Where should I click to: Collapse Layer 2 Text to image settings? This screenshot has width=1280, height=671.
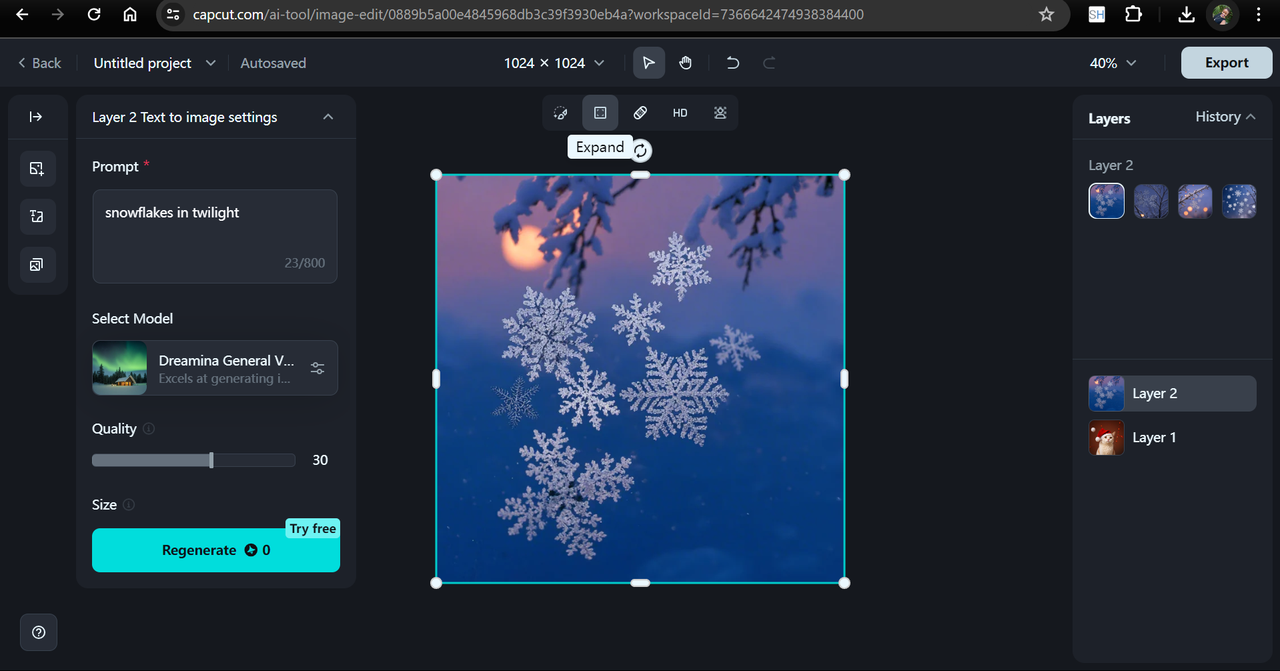328,117
